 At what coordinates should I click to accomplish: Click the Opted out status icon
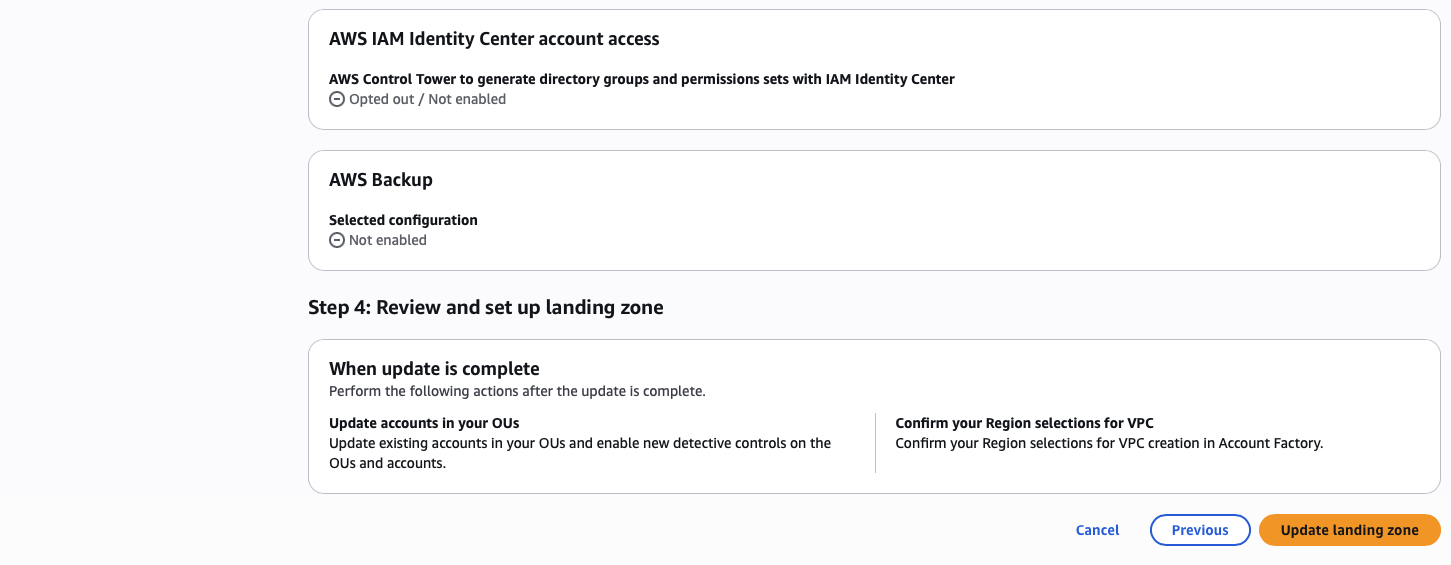tap(337, 100)
